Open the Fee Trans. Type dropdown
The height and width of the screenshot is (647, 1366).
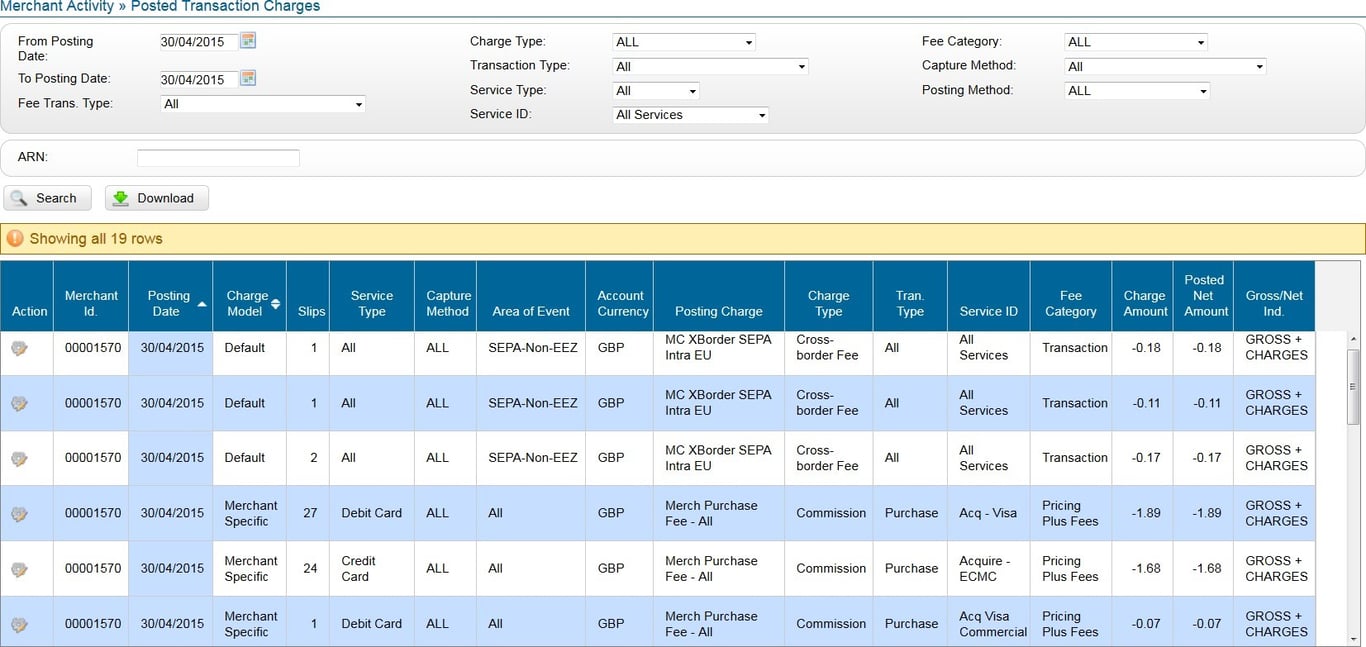point(263,104)
